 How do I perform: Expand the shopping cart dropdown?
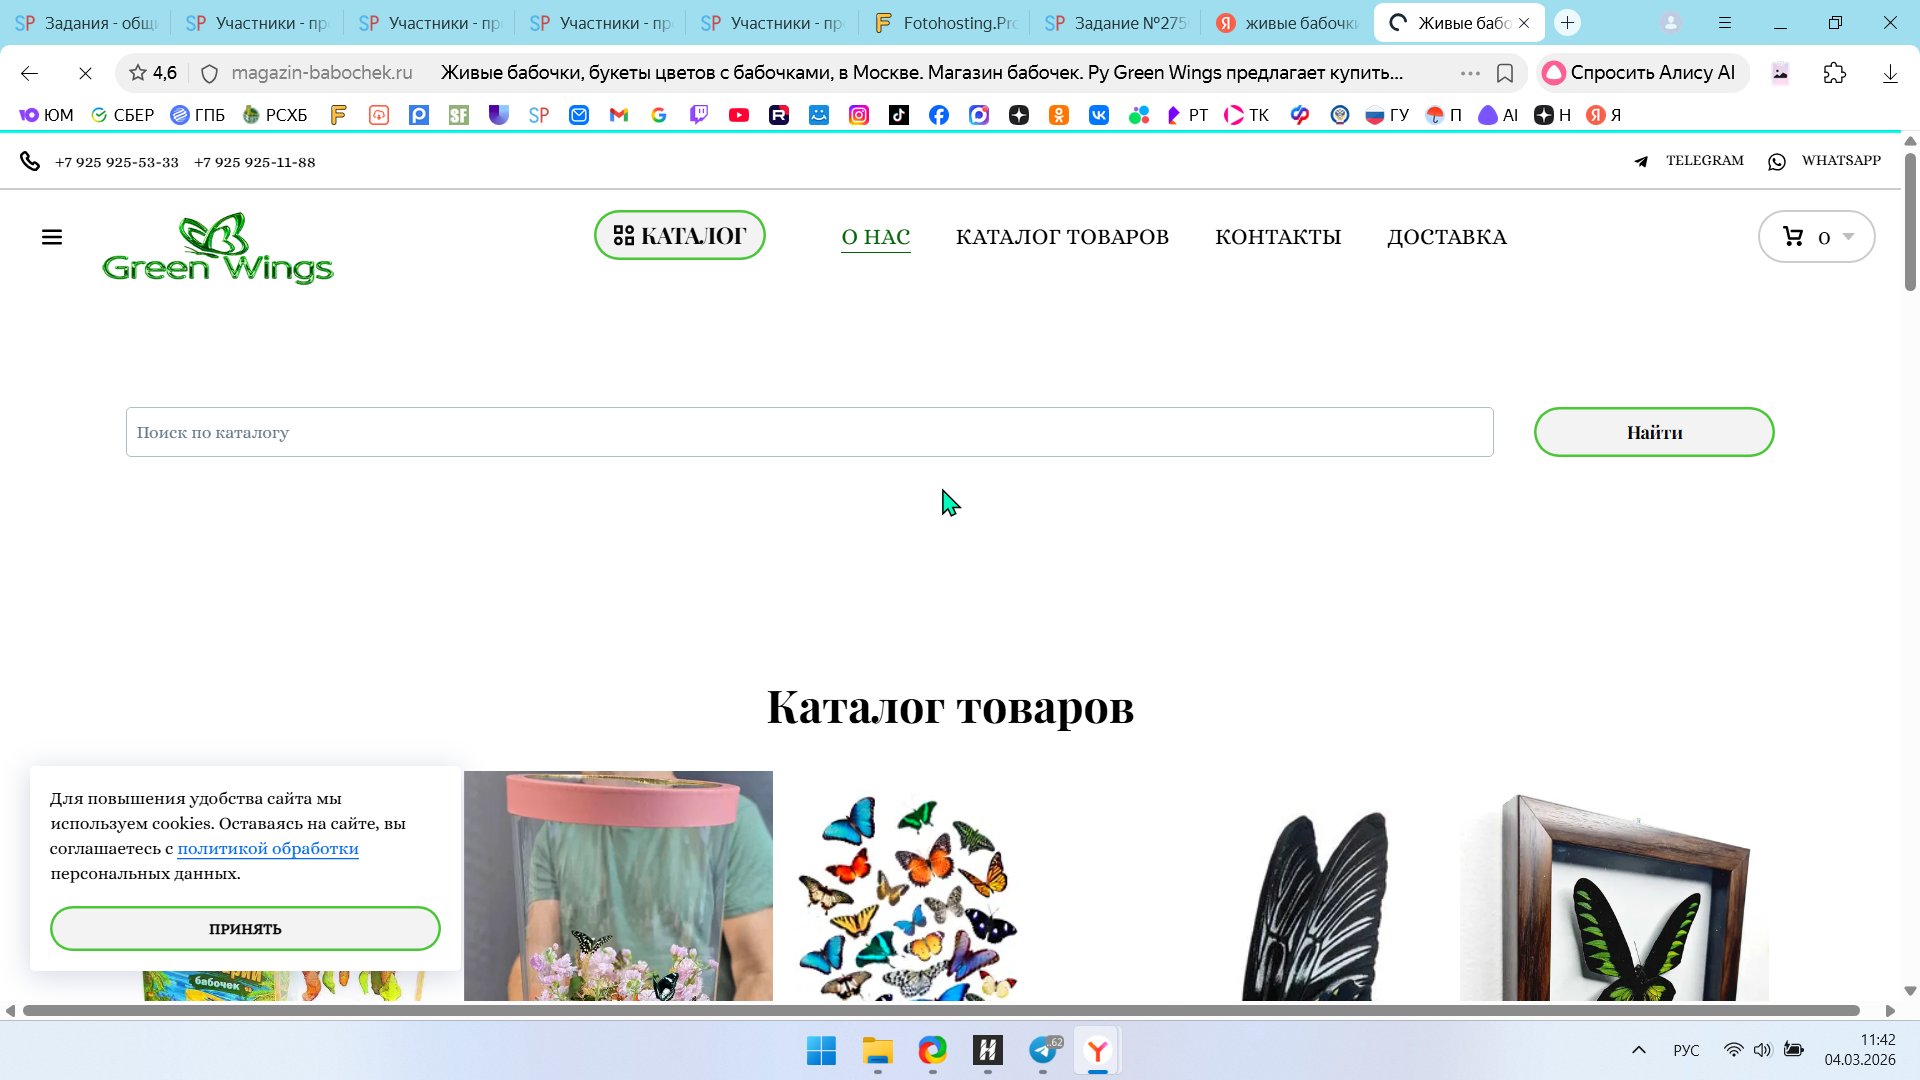(x=1848, y=237)
